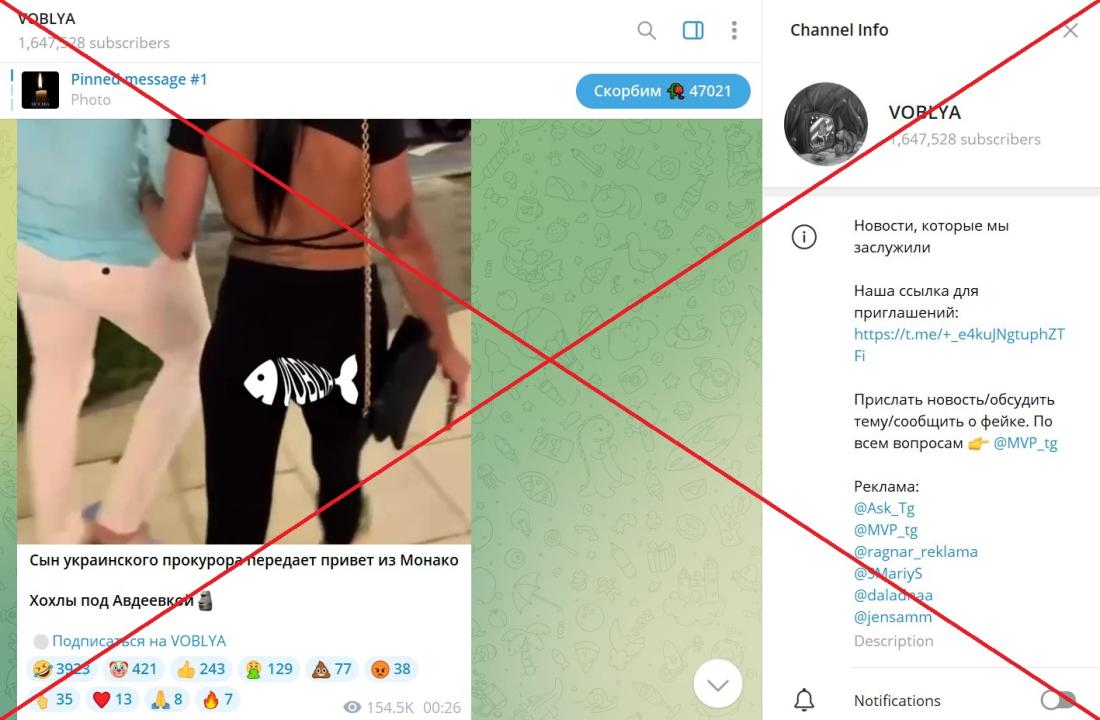1100x720 pixels.
Task: Close the Channel Info panel
Action: pos(1070,30)
